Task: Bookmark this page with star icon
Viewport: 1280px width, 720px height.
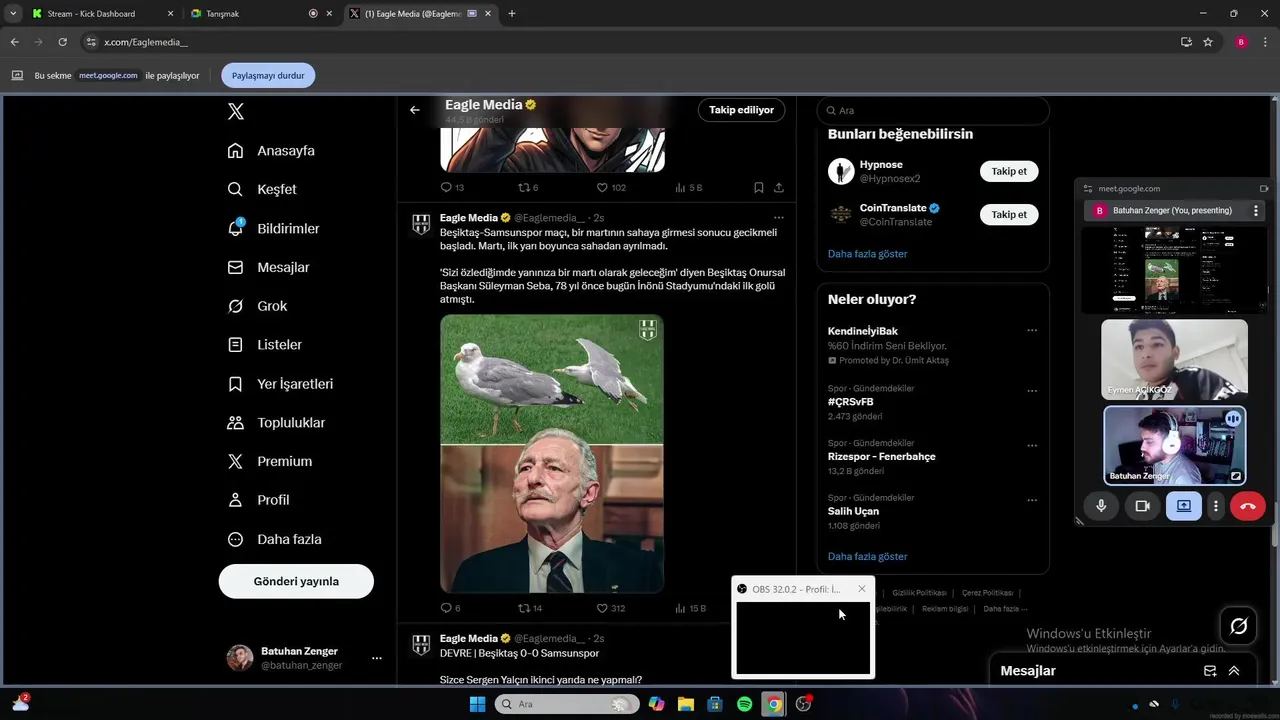Action: pyautogui.click(x=1208, y=42)
